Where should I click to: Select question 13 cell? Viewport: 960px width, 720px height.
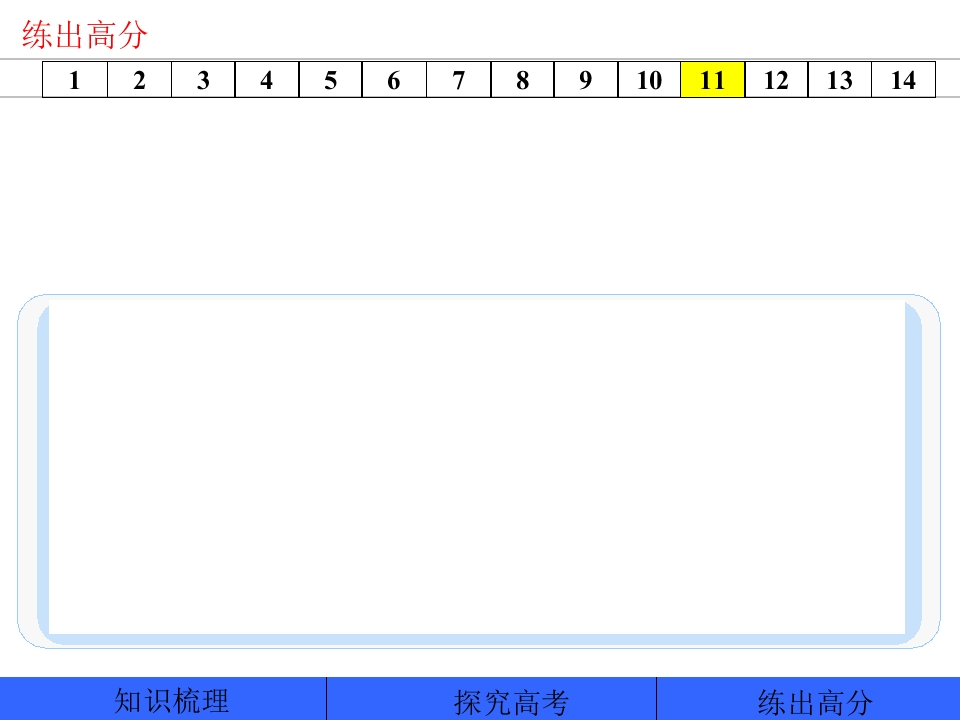click(x=840, y=80)
